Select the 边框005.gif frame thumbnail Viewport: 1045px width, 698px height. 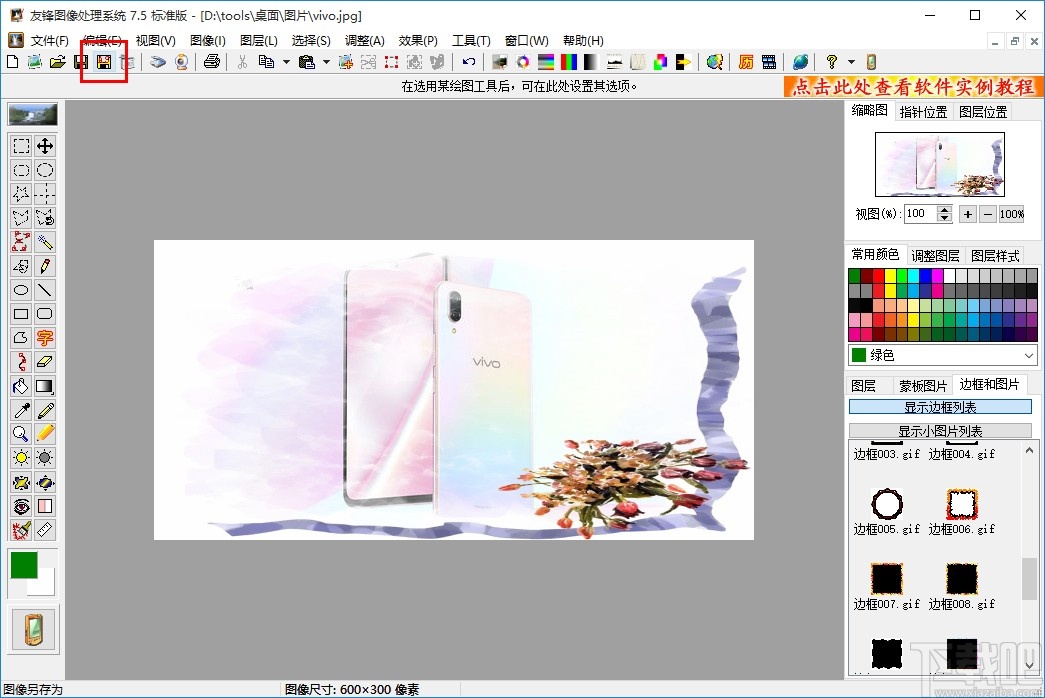coord(887,502)
